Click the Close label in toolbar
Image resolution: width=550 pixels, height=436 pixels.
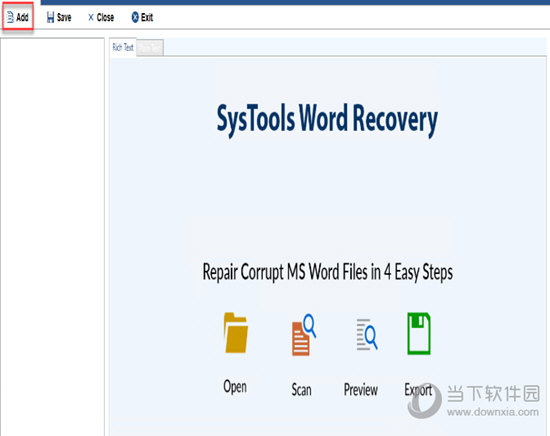(x=105, y=17)
